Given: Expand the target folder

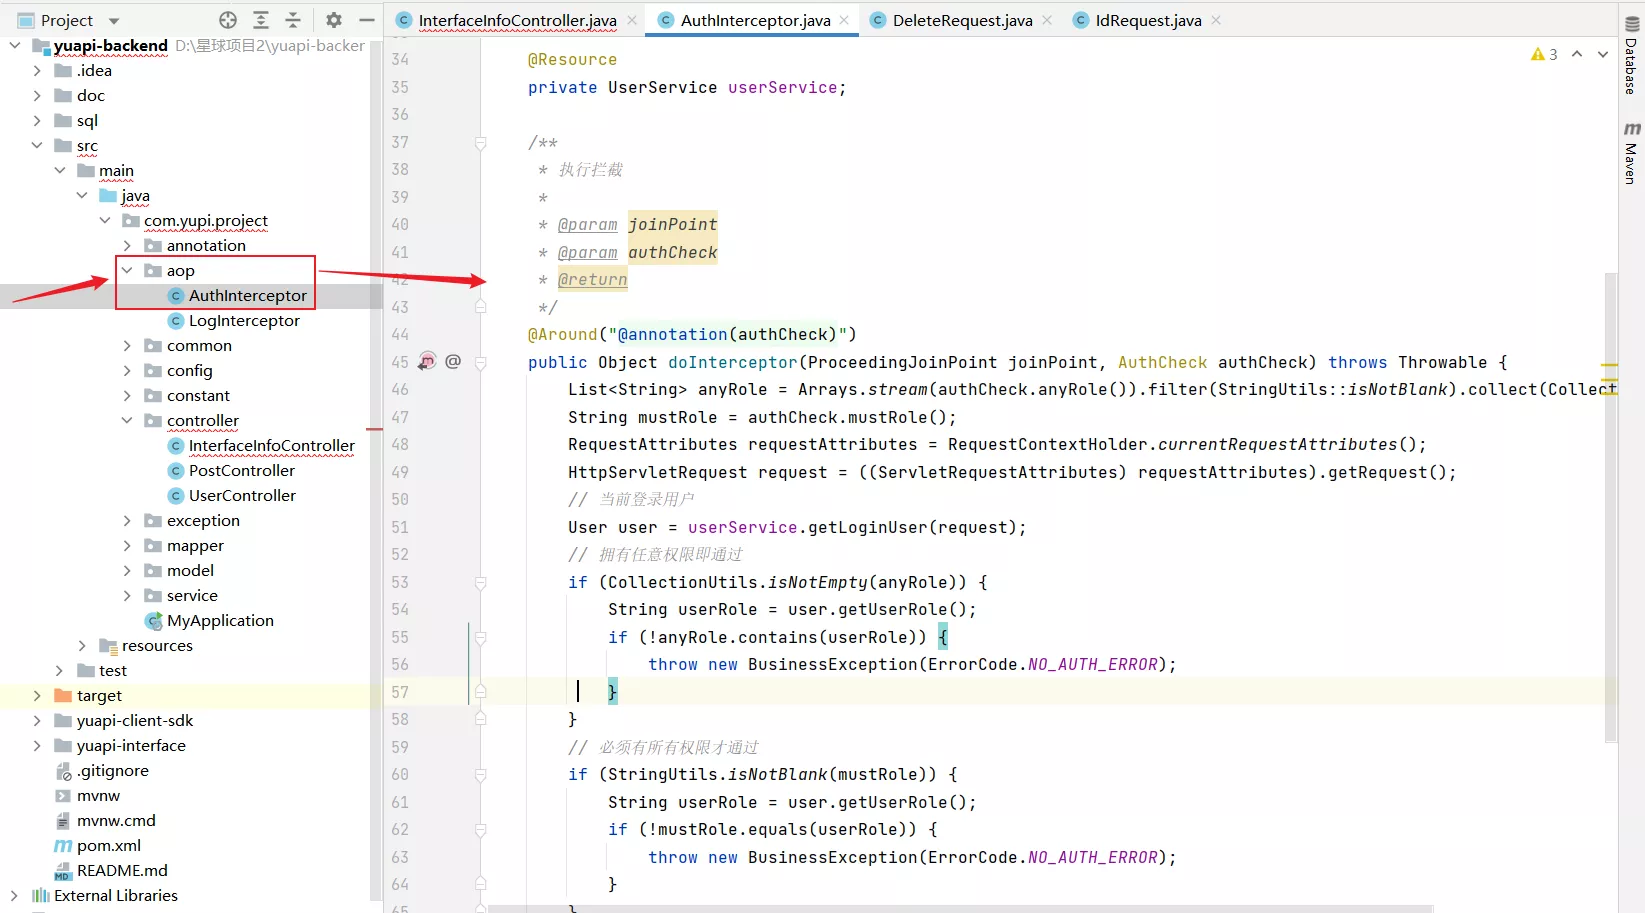Looking at the screenshot, I should click(x=37, y=695).
